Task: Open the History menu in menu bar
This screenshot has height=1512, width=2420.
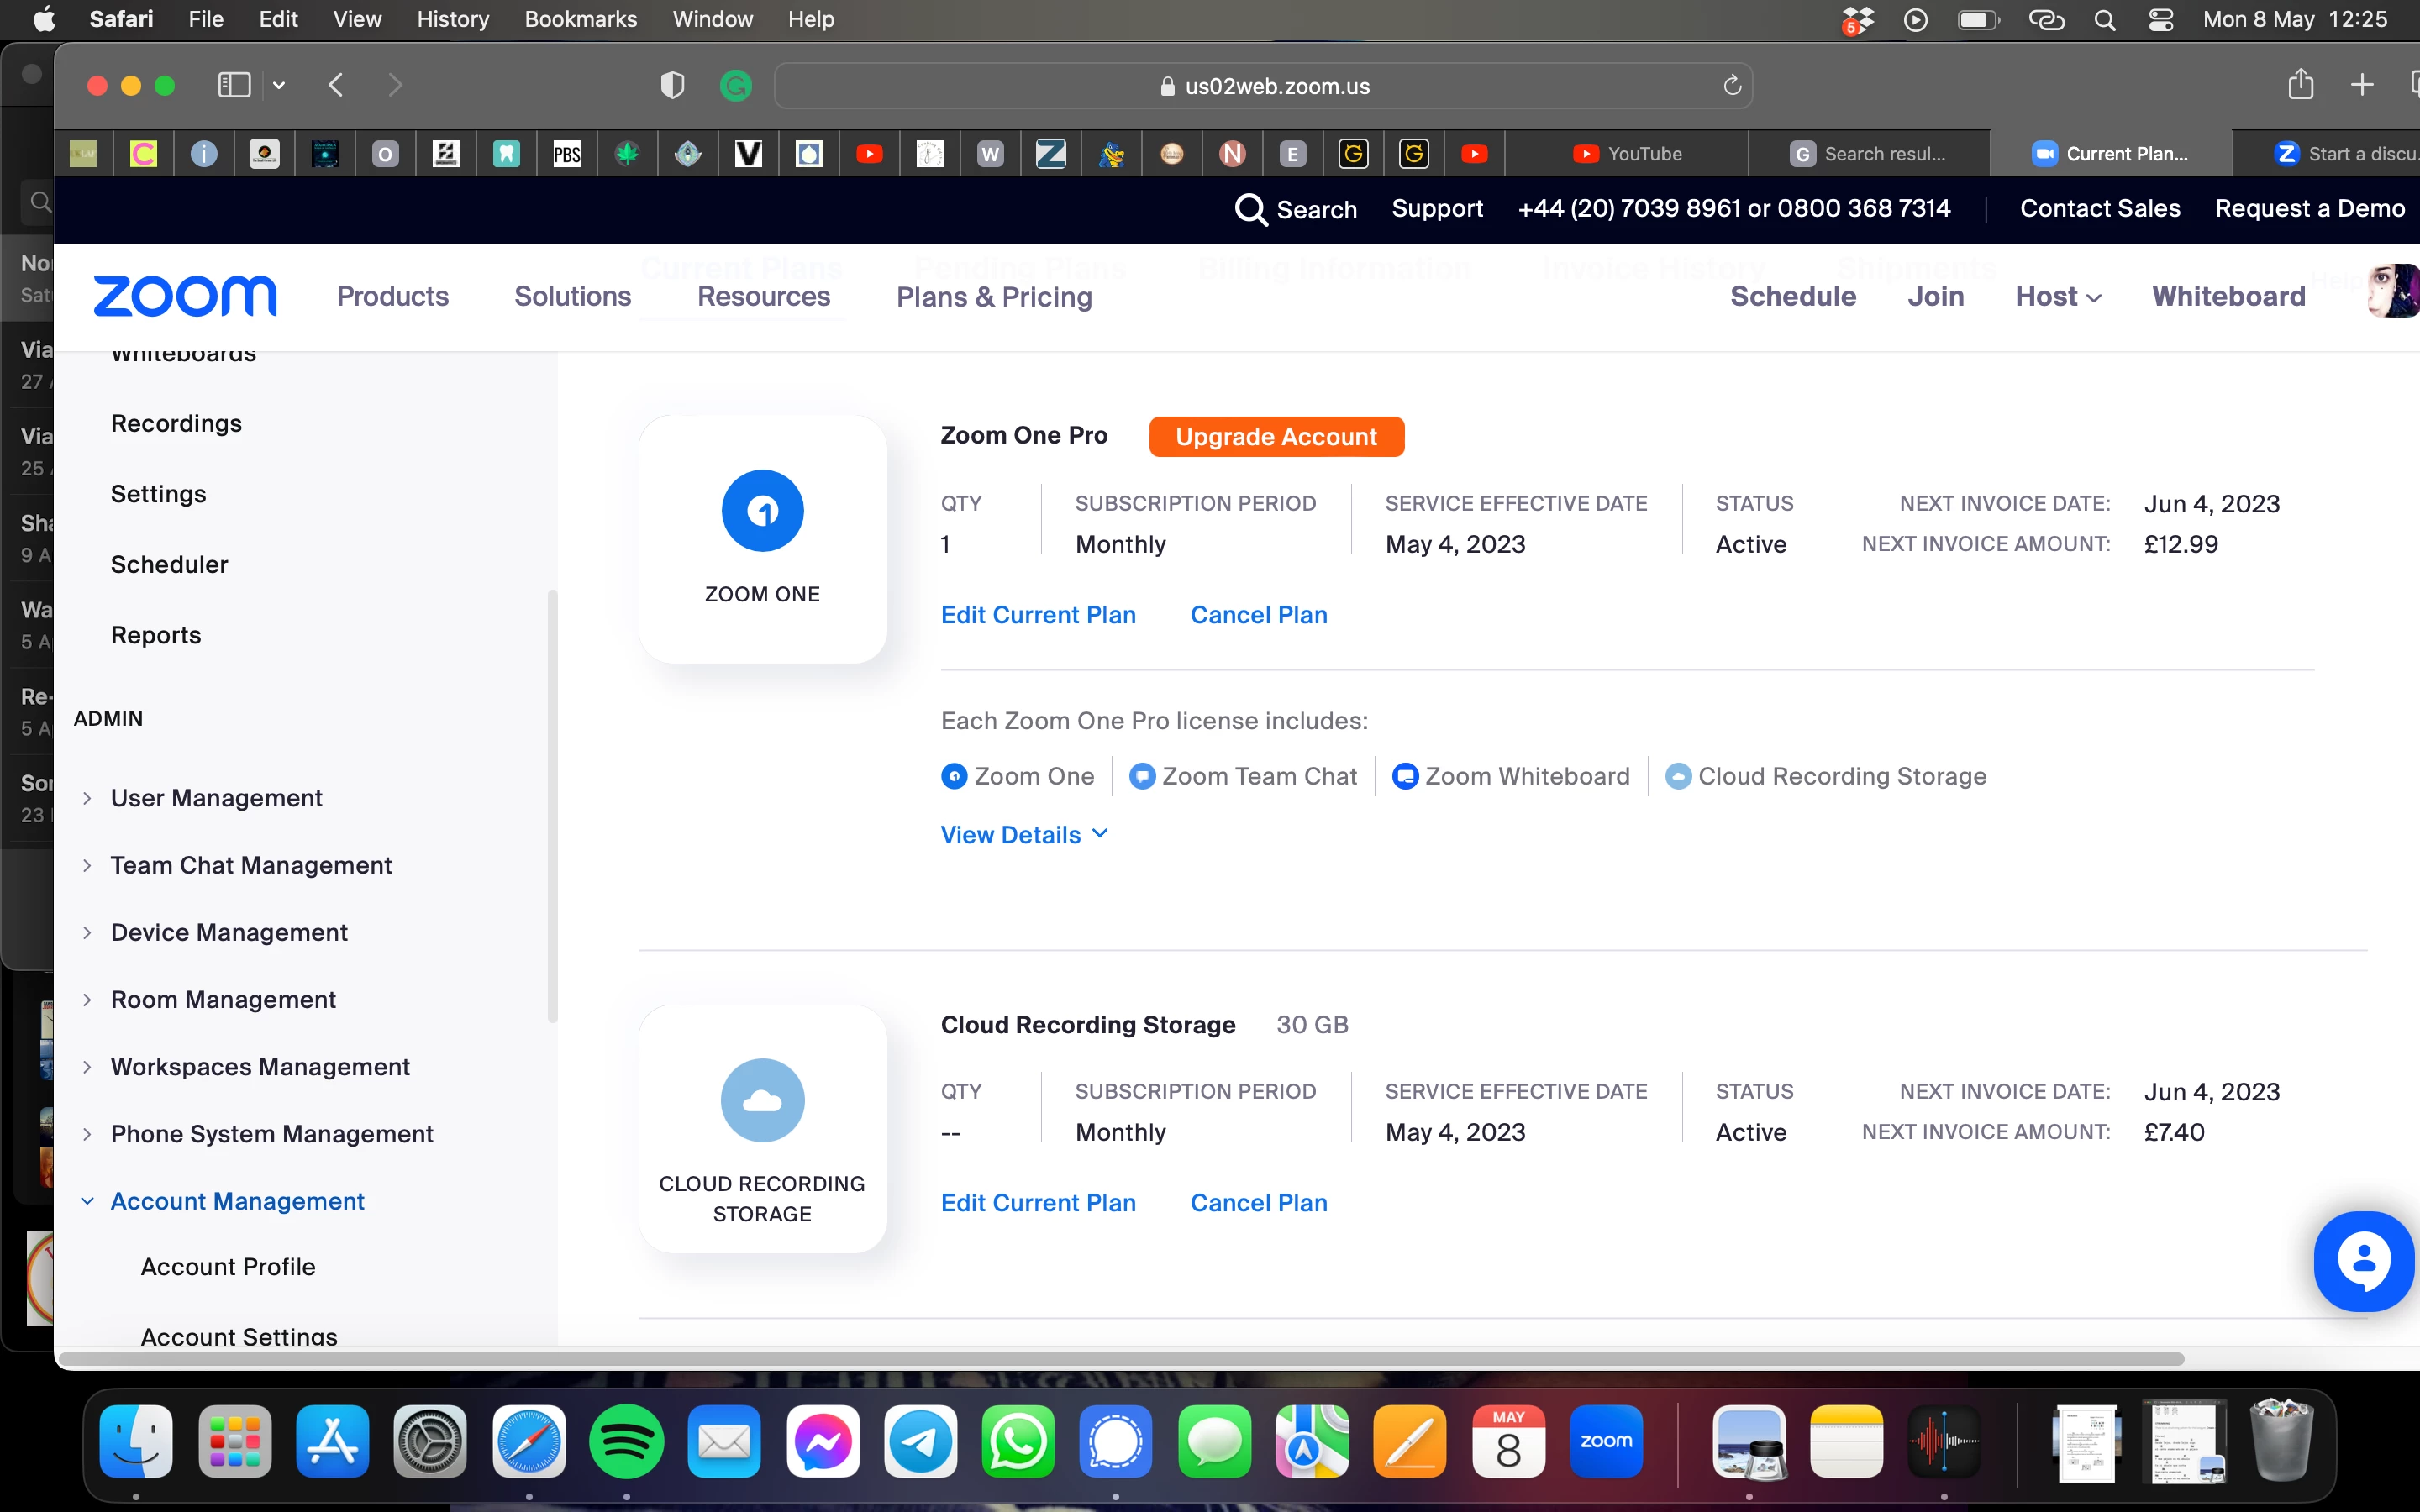Action: (x=452, y=19)
